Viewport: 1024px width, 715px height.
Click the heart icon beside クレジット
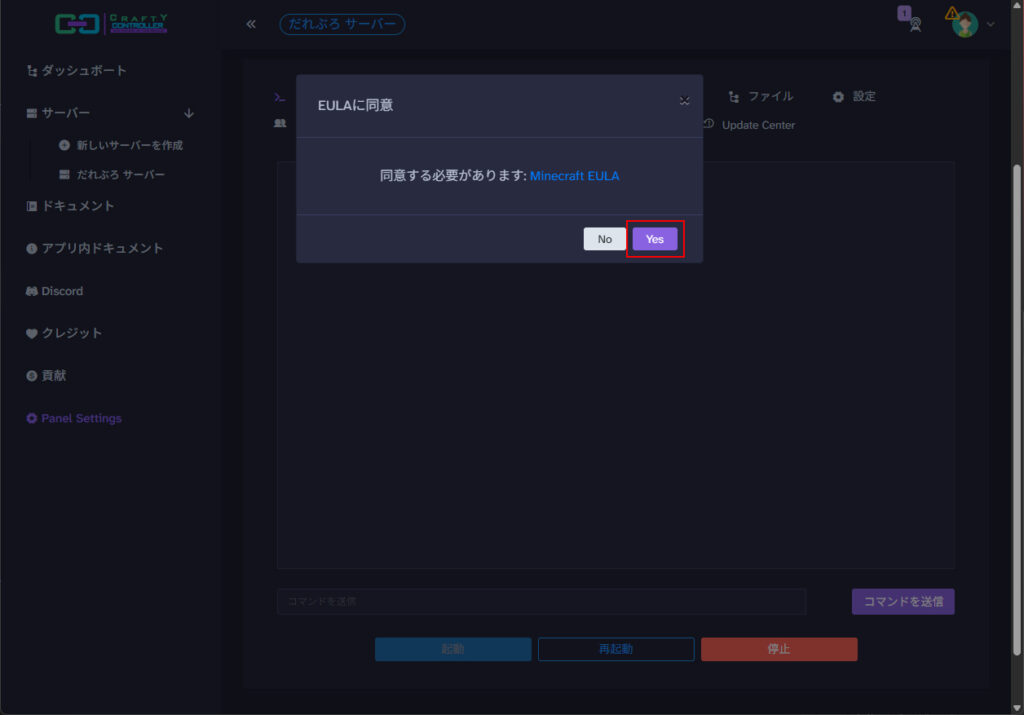coord(31,334)
